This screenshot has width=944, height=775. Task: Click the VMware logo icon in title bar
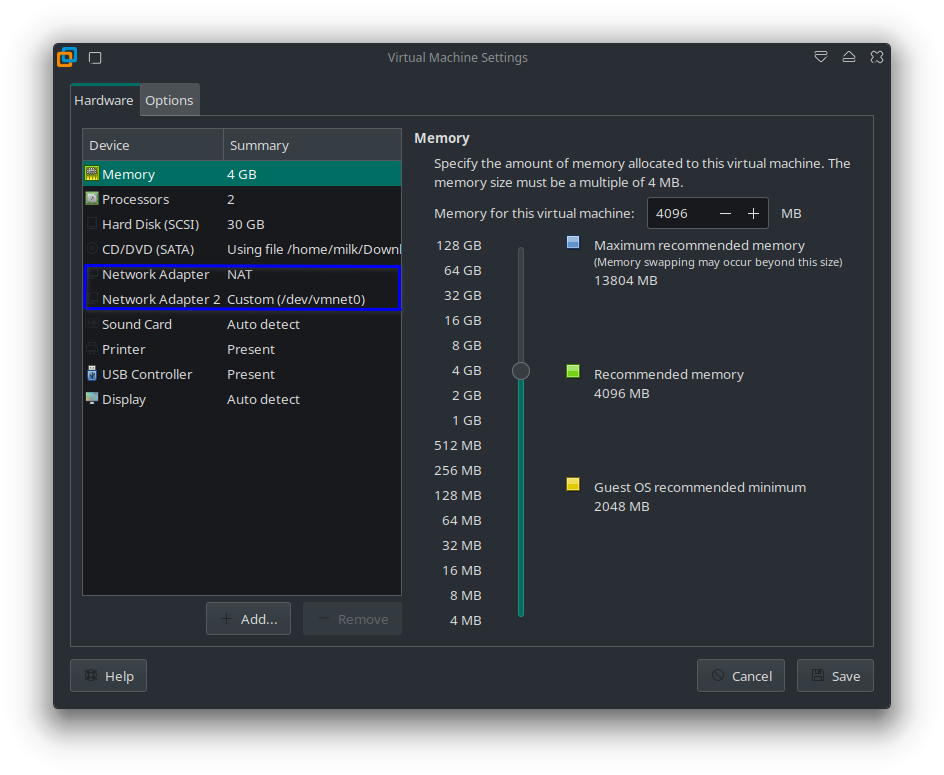(67, 57)
